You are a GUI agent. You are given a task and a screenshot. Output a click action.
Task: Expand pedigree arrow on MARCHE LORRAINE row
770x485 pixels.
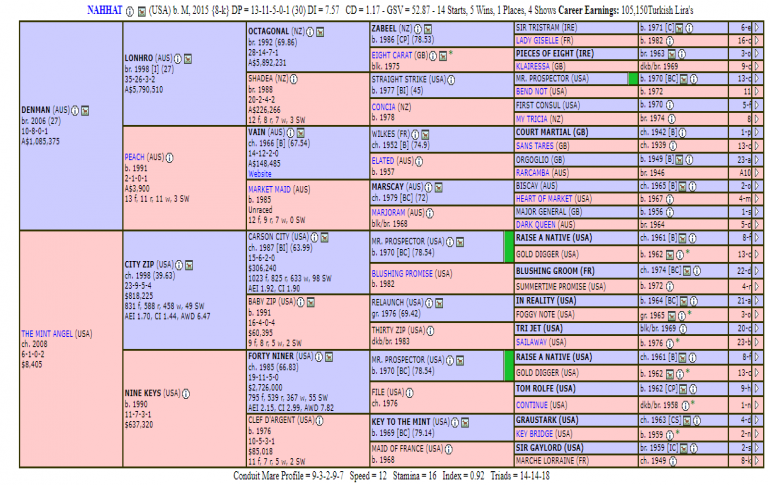tap(757, 461)
